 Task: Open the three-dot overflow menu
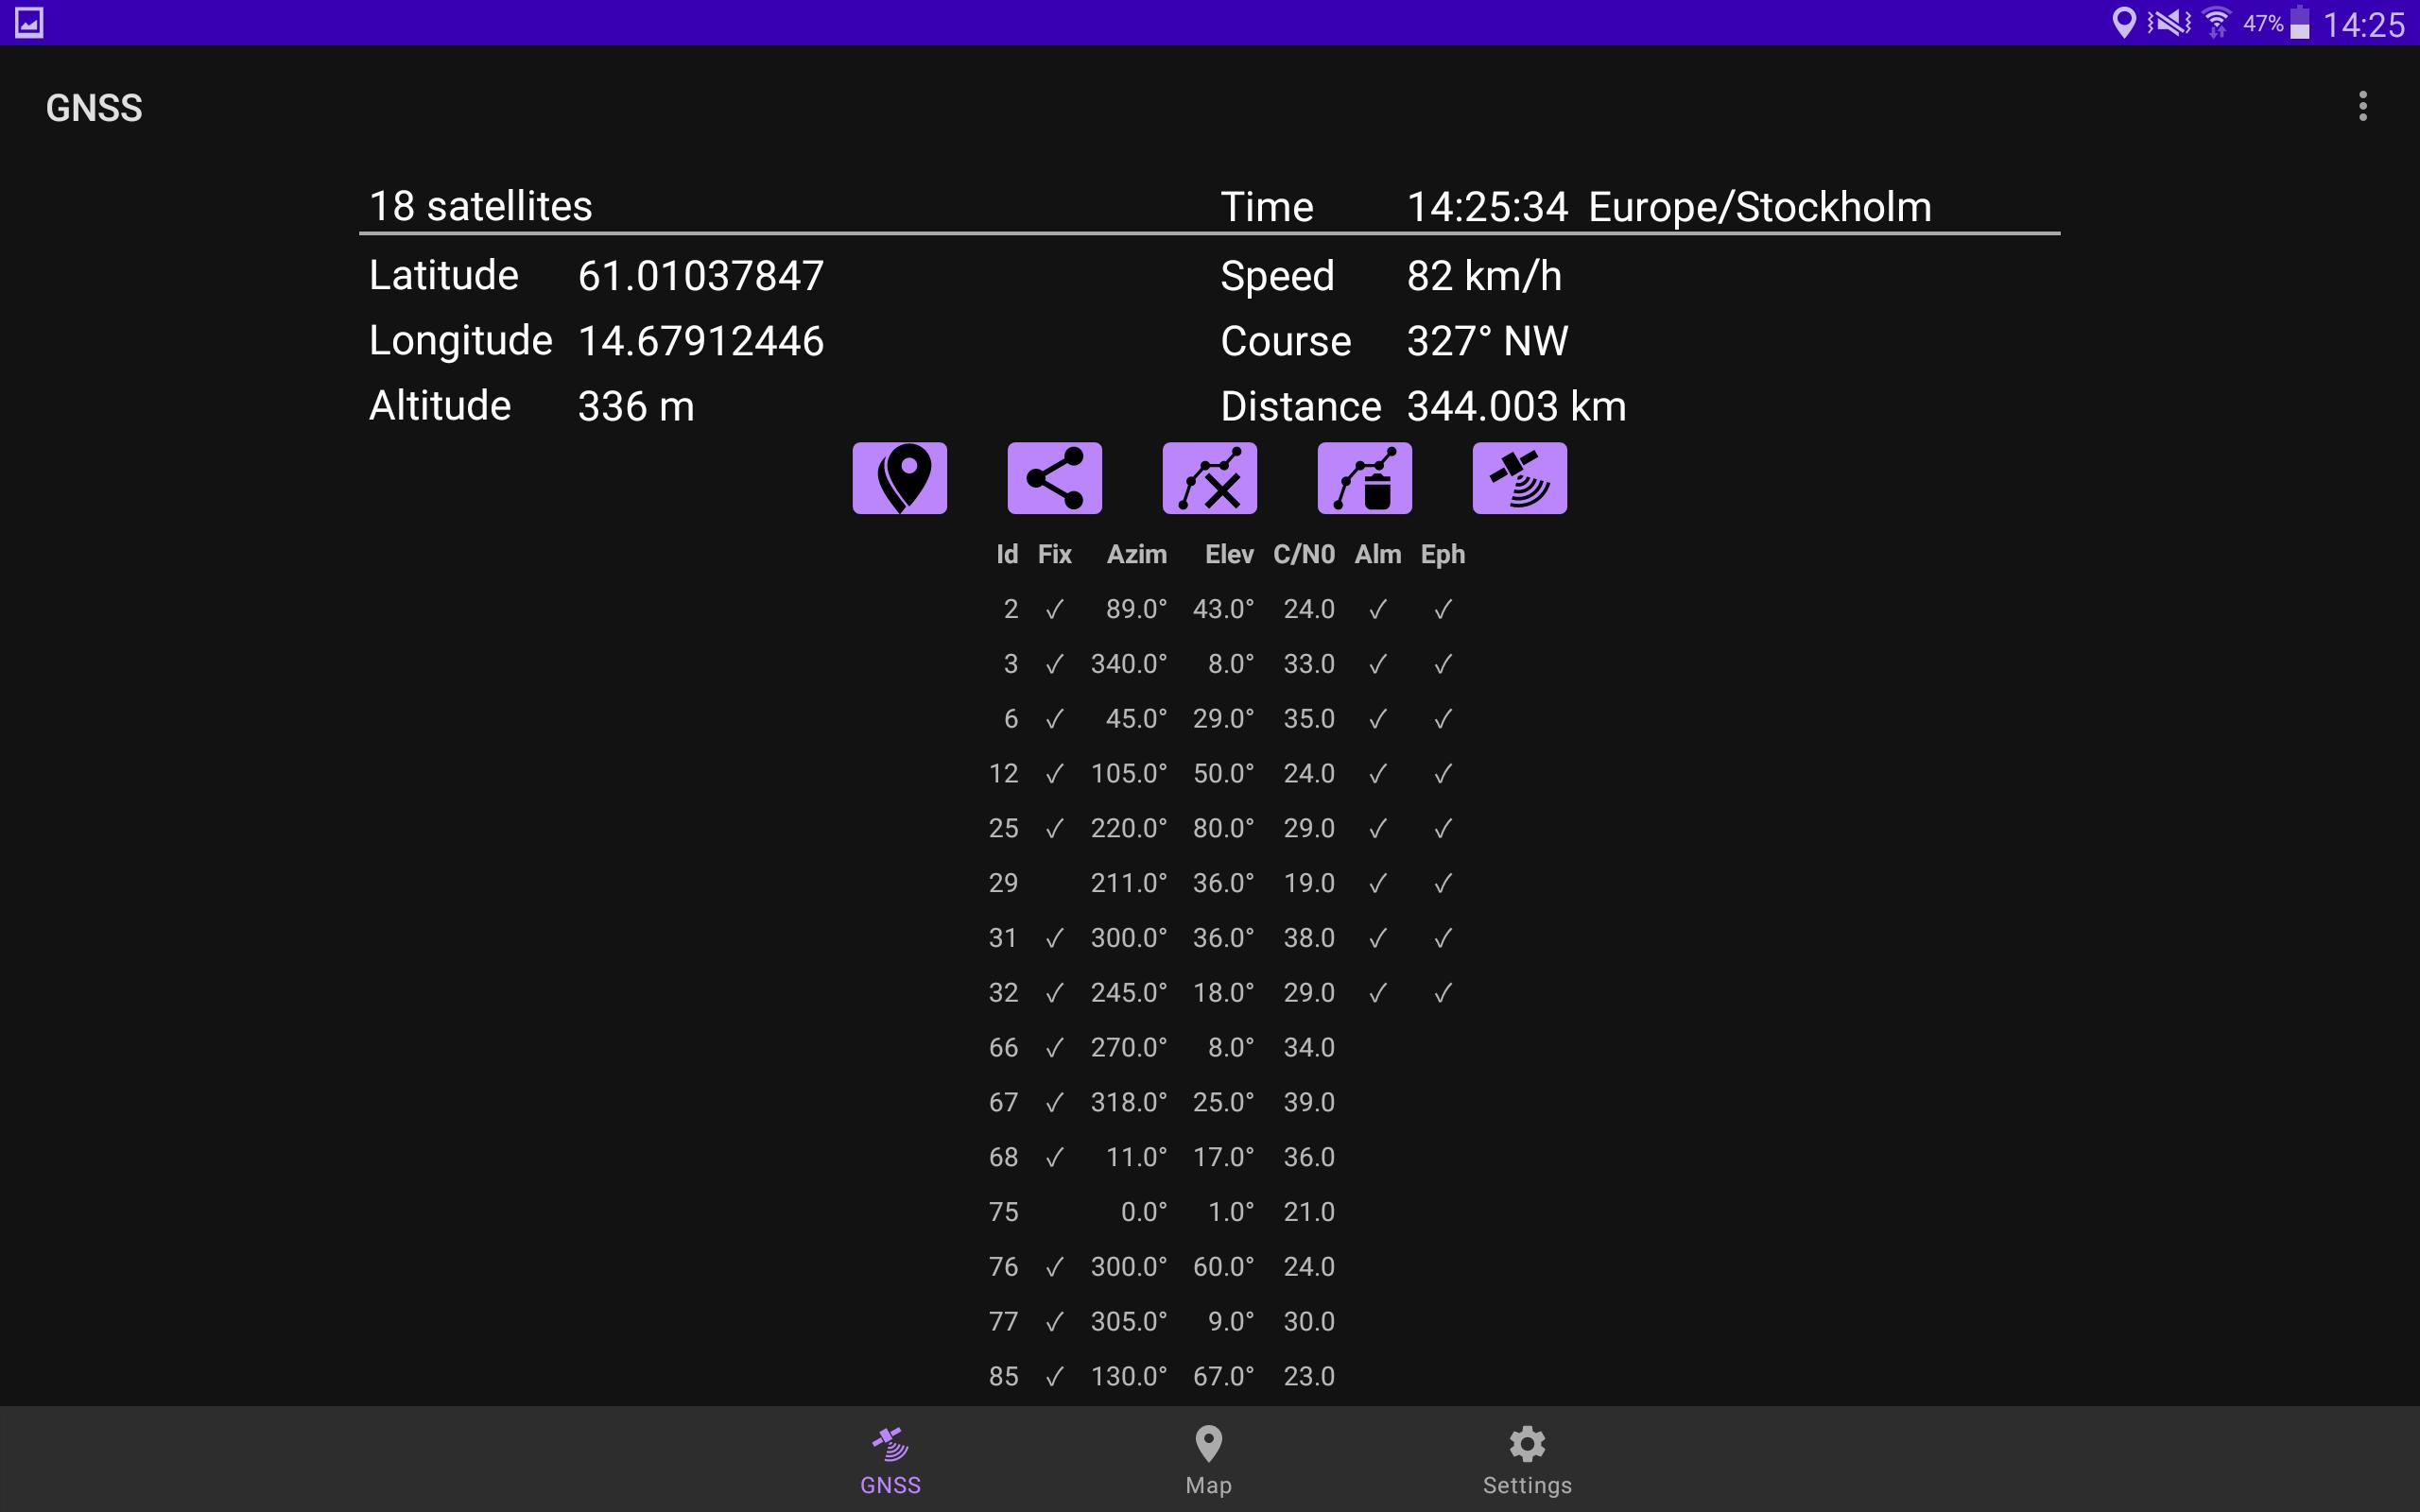(2362, 106)
